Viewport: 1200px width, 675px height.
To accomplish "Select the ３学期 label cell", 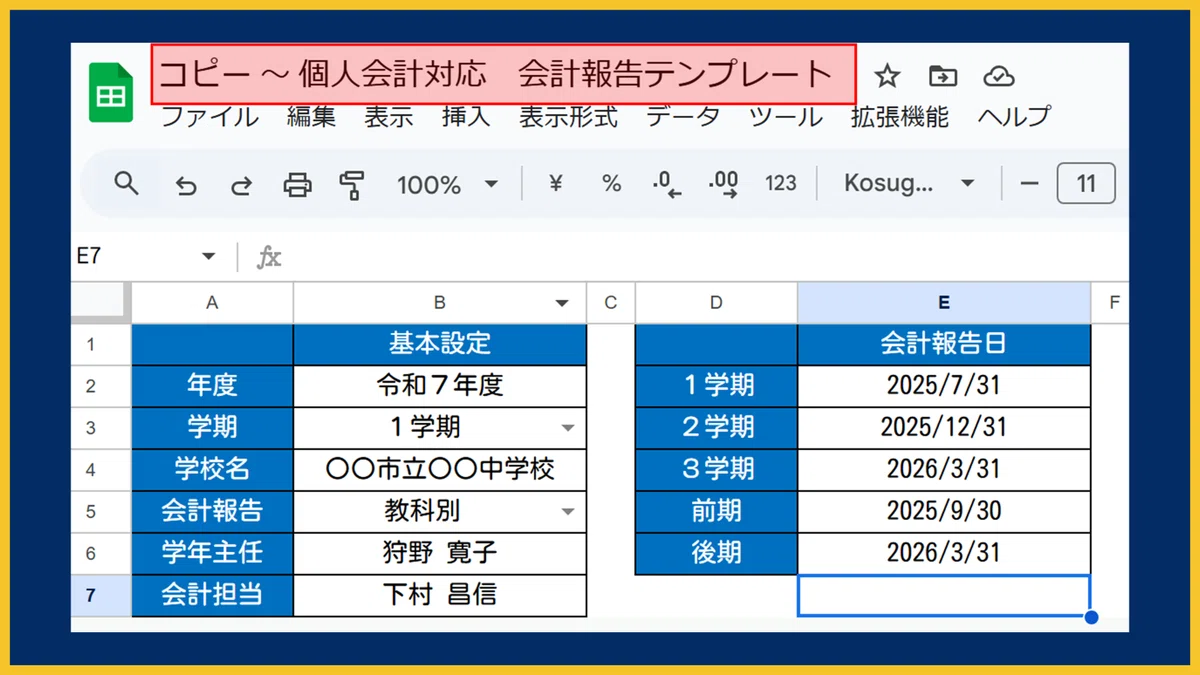I will 716,470.
